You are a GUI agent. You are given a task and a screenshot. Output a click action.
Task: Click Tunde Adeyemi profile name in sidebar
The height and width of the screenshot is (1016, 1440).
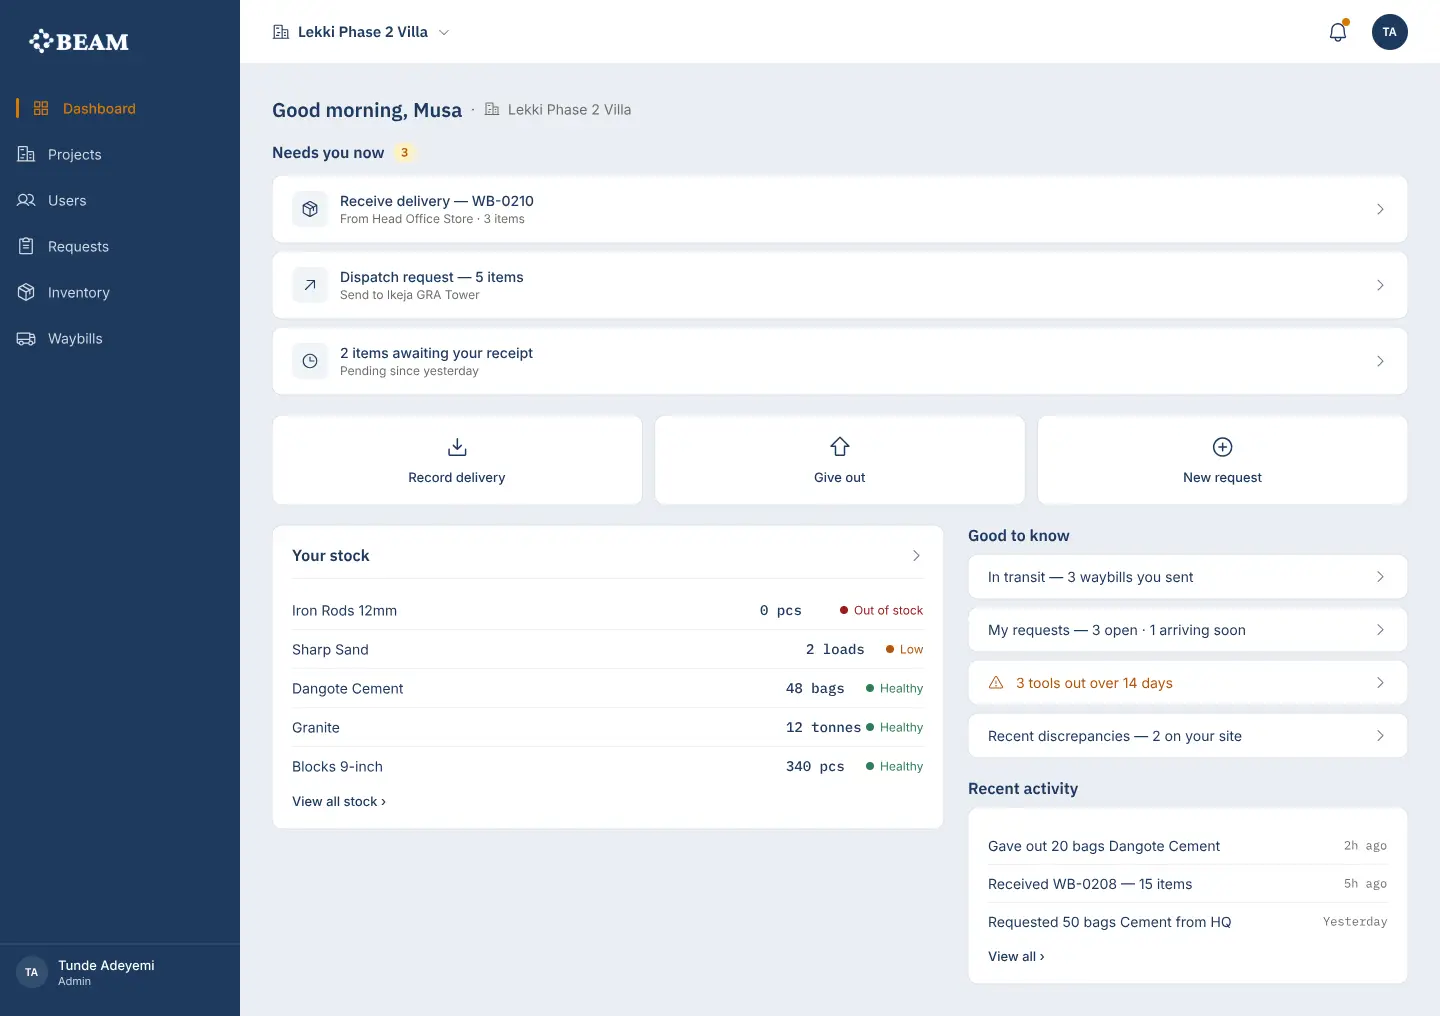(x=106, y=965)
